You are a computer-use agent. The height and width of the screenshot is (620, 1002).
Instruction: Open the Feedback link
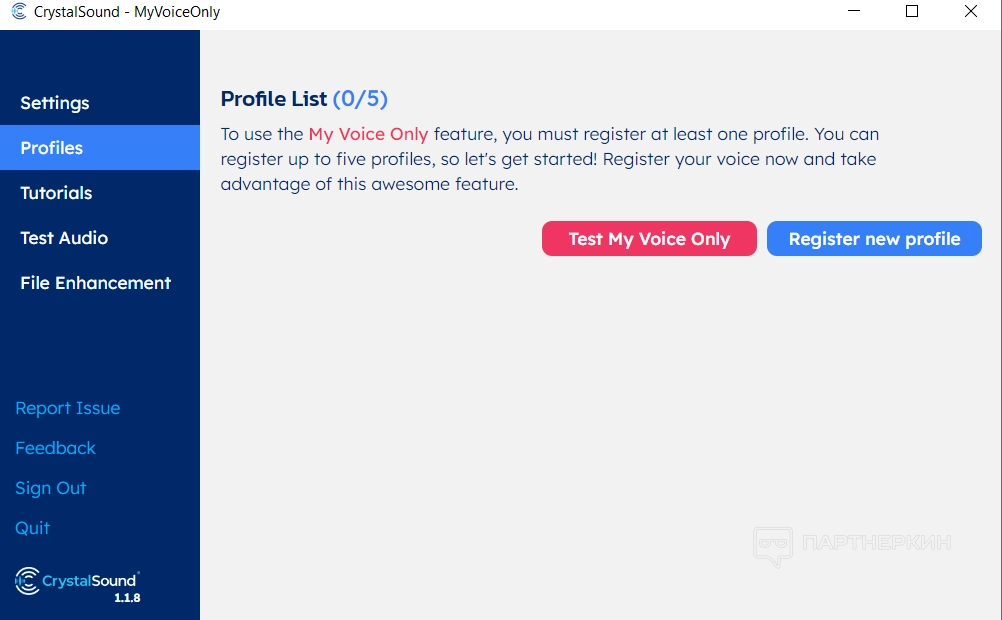pyautogui.click(x=56, y=448)
